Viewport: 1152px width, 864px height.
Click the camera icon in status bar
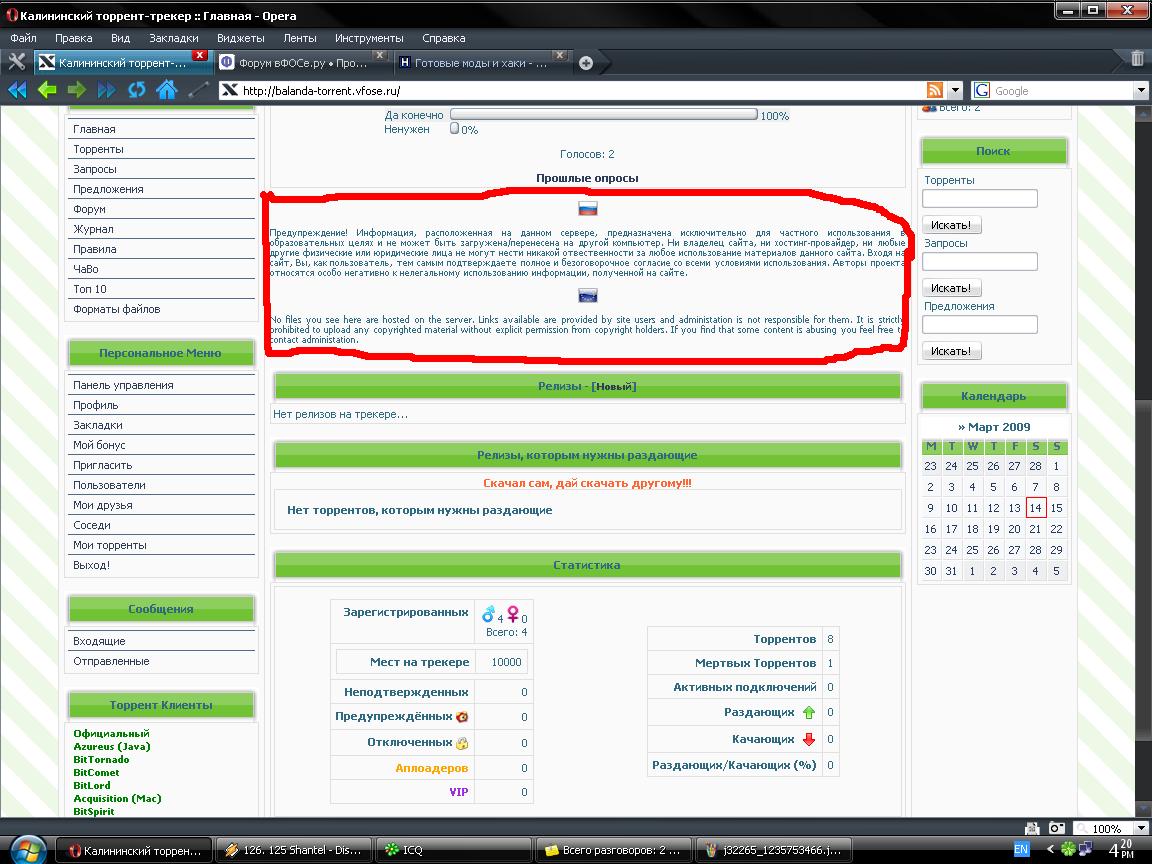click(1056, 828)
